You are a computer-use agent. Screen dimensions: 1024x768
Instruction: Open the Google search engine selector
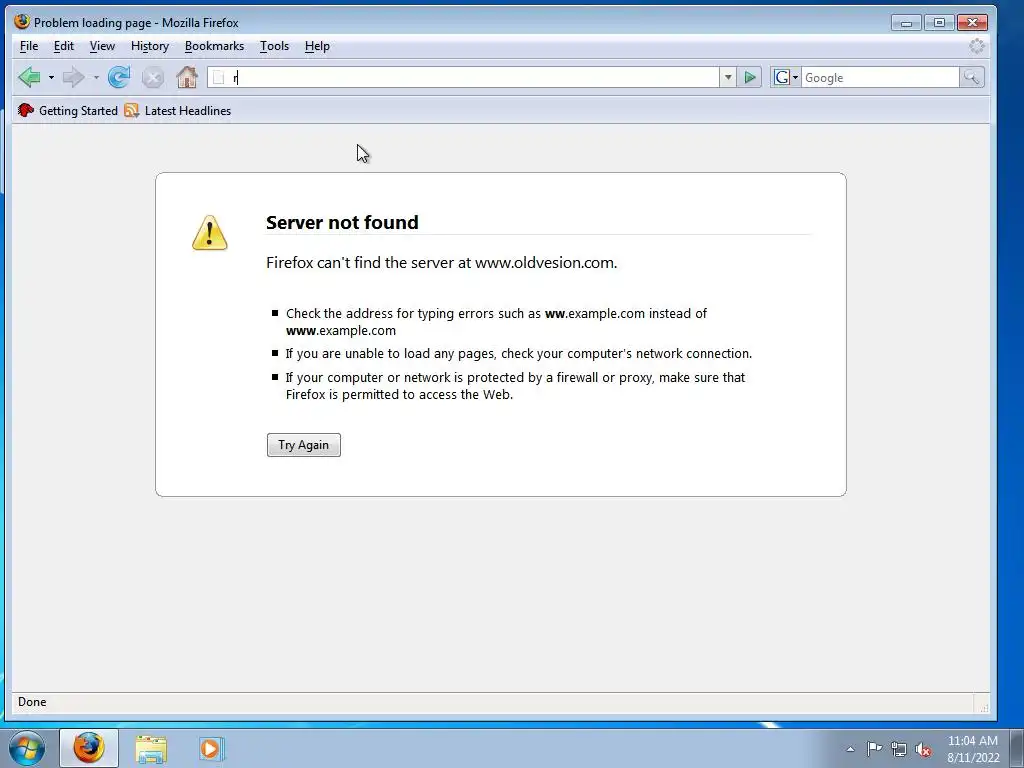[786, 77]
